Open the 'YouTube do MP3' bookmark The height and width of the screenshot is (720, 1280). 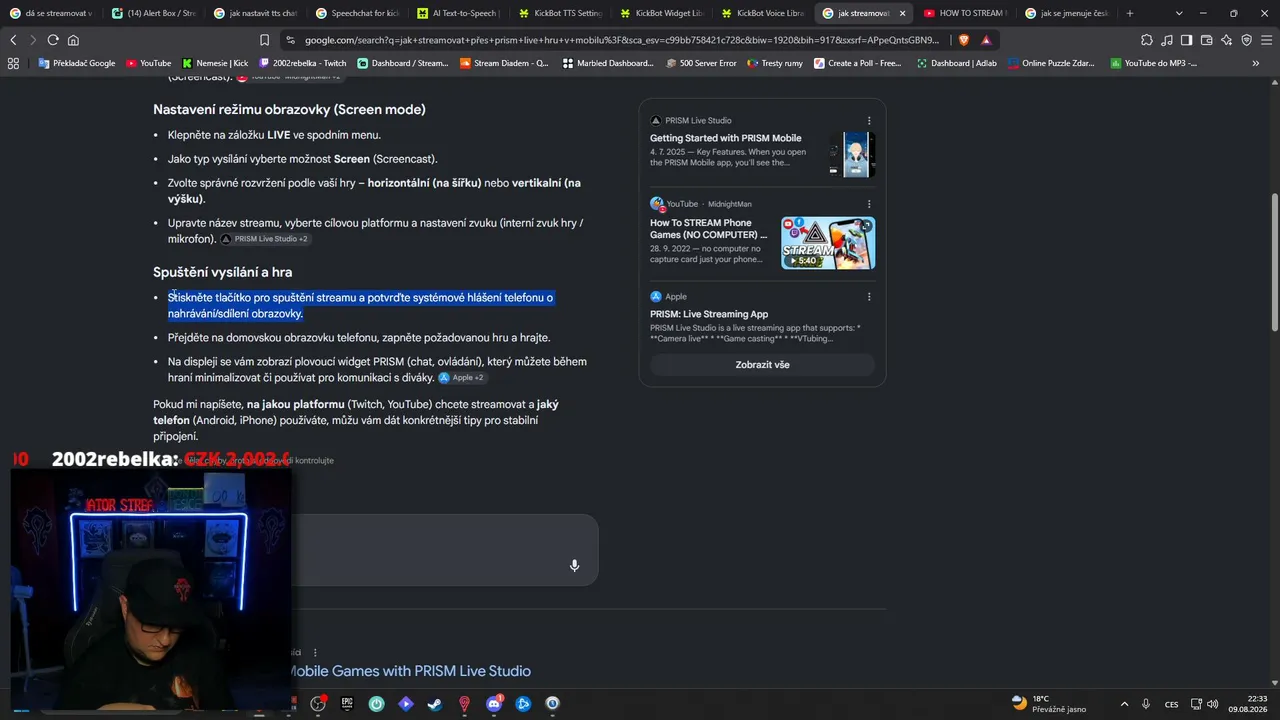1152,63
